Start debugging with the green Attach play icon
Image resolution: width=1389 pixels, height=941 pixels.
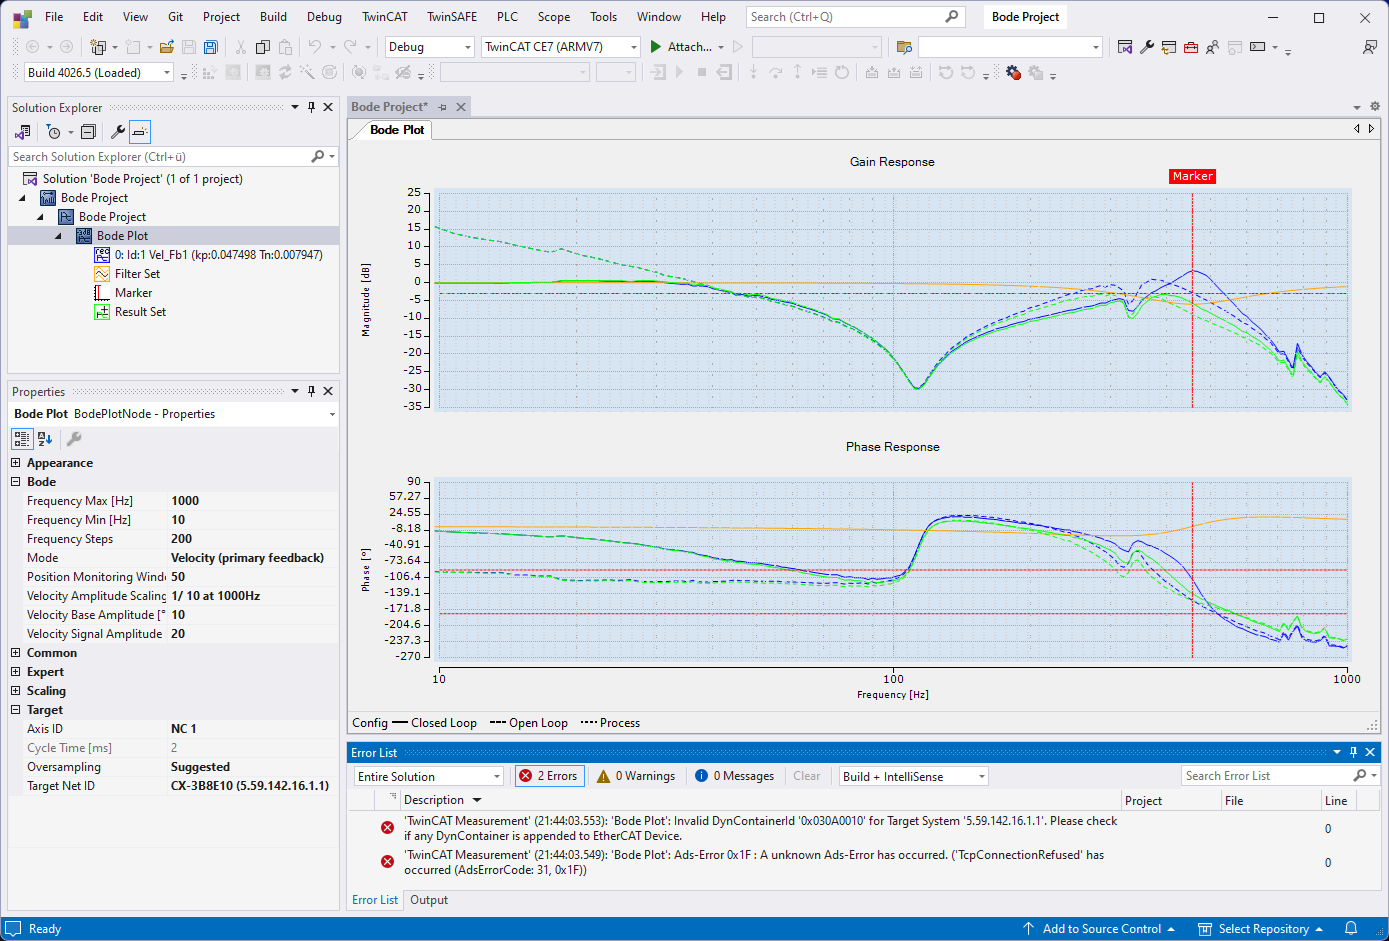coord(656,47)
